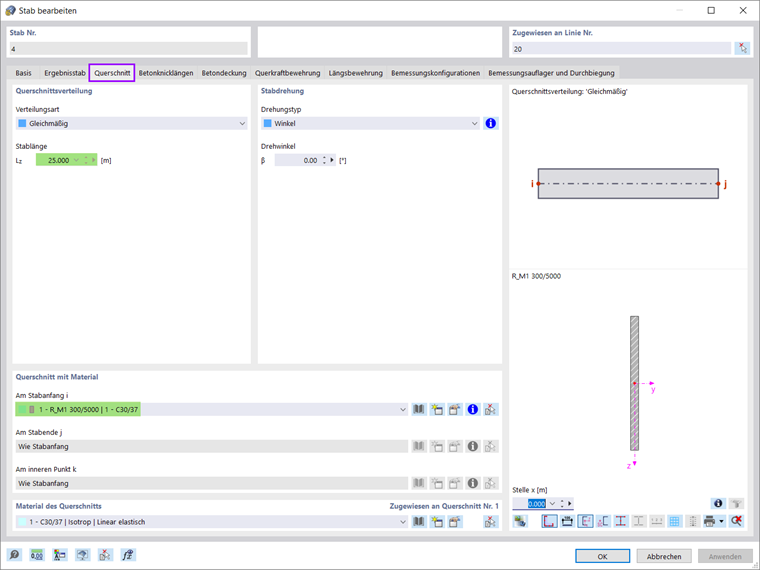760x570 pixels.
Task: Click the Drehwinkel β spinner arrows
Action: click(324, 160)
